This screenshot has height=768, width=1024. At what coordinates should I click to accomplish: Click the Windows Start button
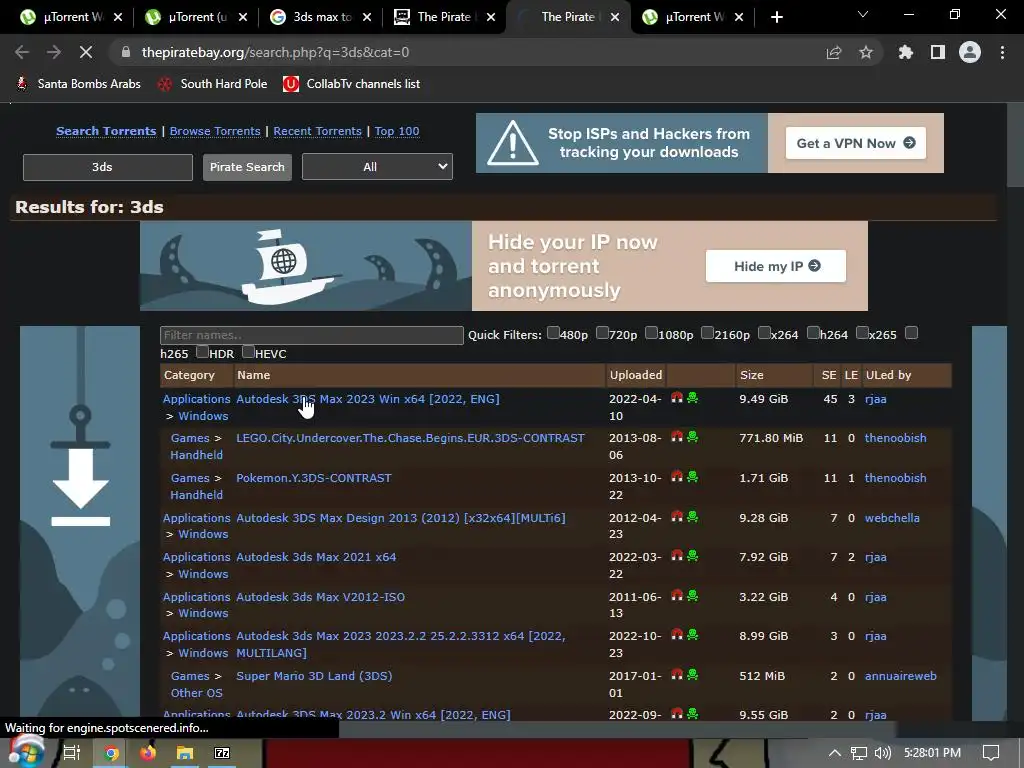point(25,752)
